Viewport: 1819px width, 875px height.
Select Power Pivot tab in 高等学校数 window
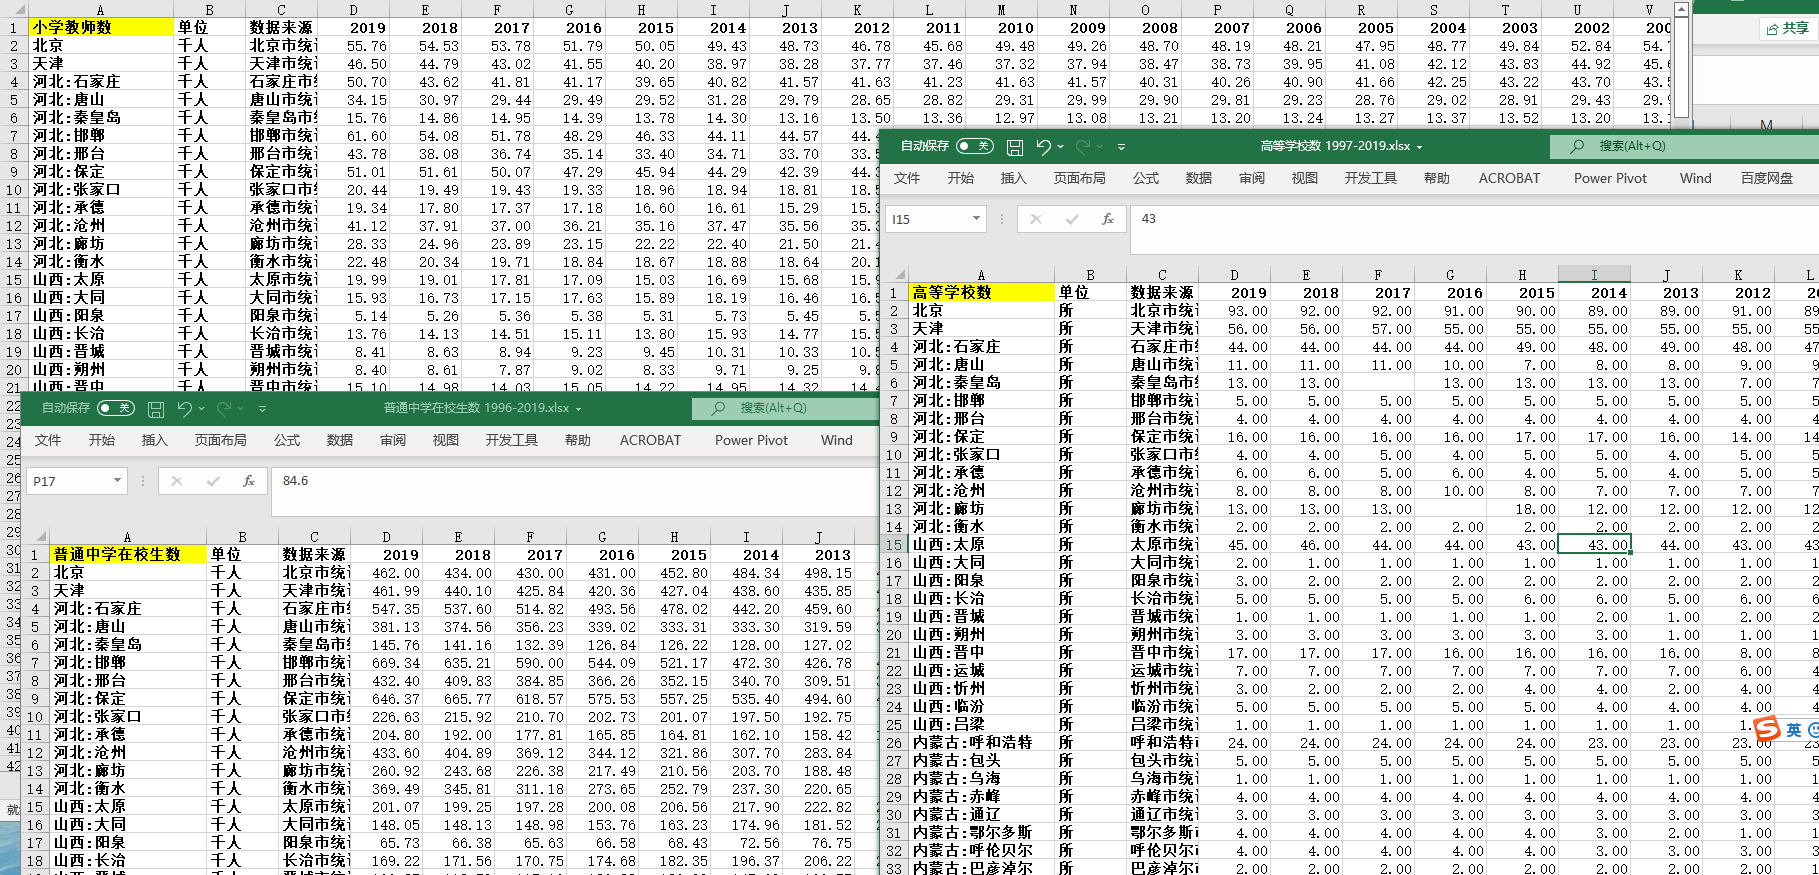coord(1610,178)
